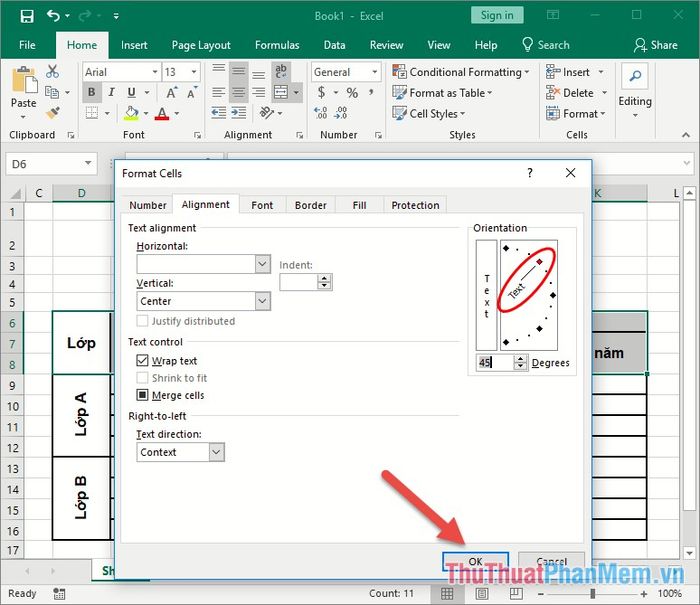Image resolution: width=700 pixels, height=605 pixels.
Task: Uncheck the Wrap text checkbox
Action: click(142, 360)
